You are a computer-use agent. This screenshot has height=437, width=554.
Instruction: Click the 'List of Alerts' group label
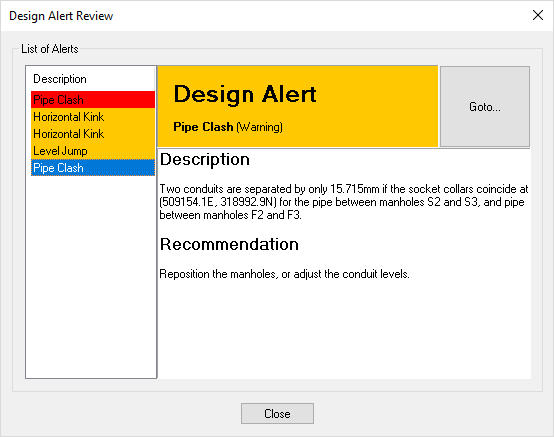50,49
